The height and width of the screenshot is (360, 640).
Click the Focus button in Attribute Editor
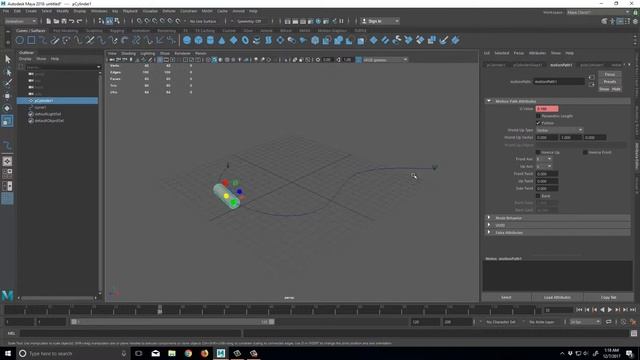(x=610, y=74)
